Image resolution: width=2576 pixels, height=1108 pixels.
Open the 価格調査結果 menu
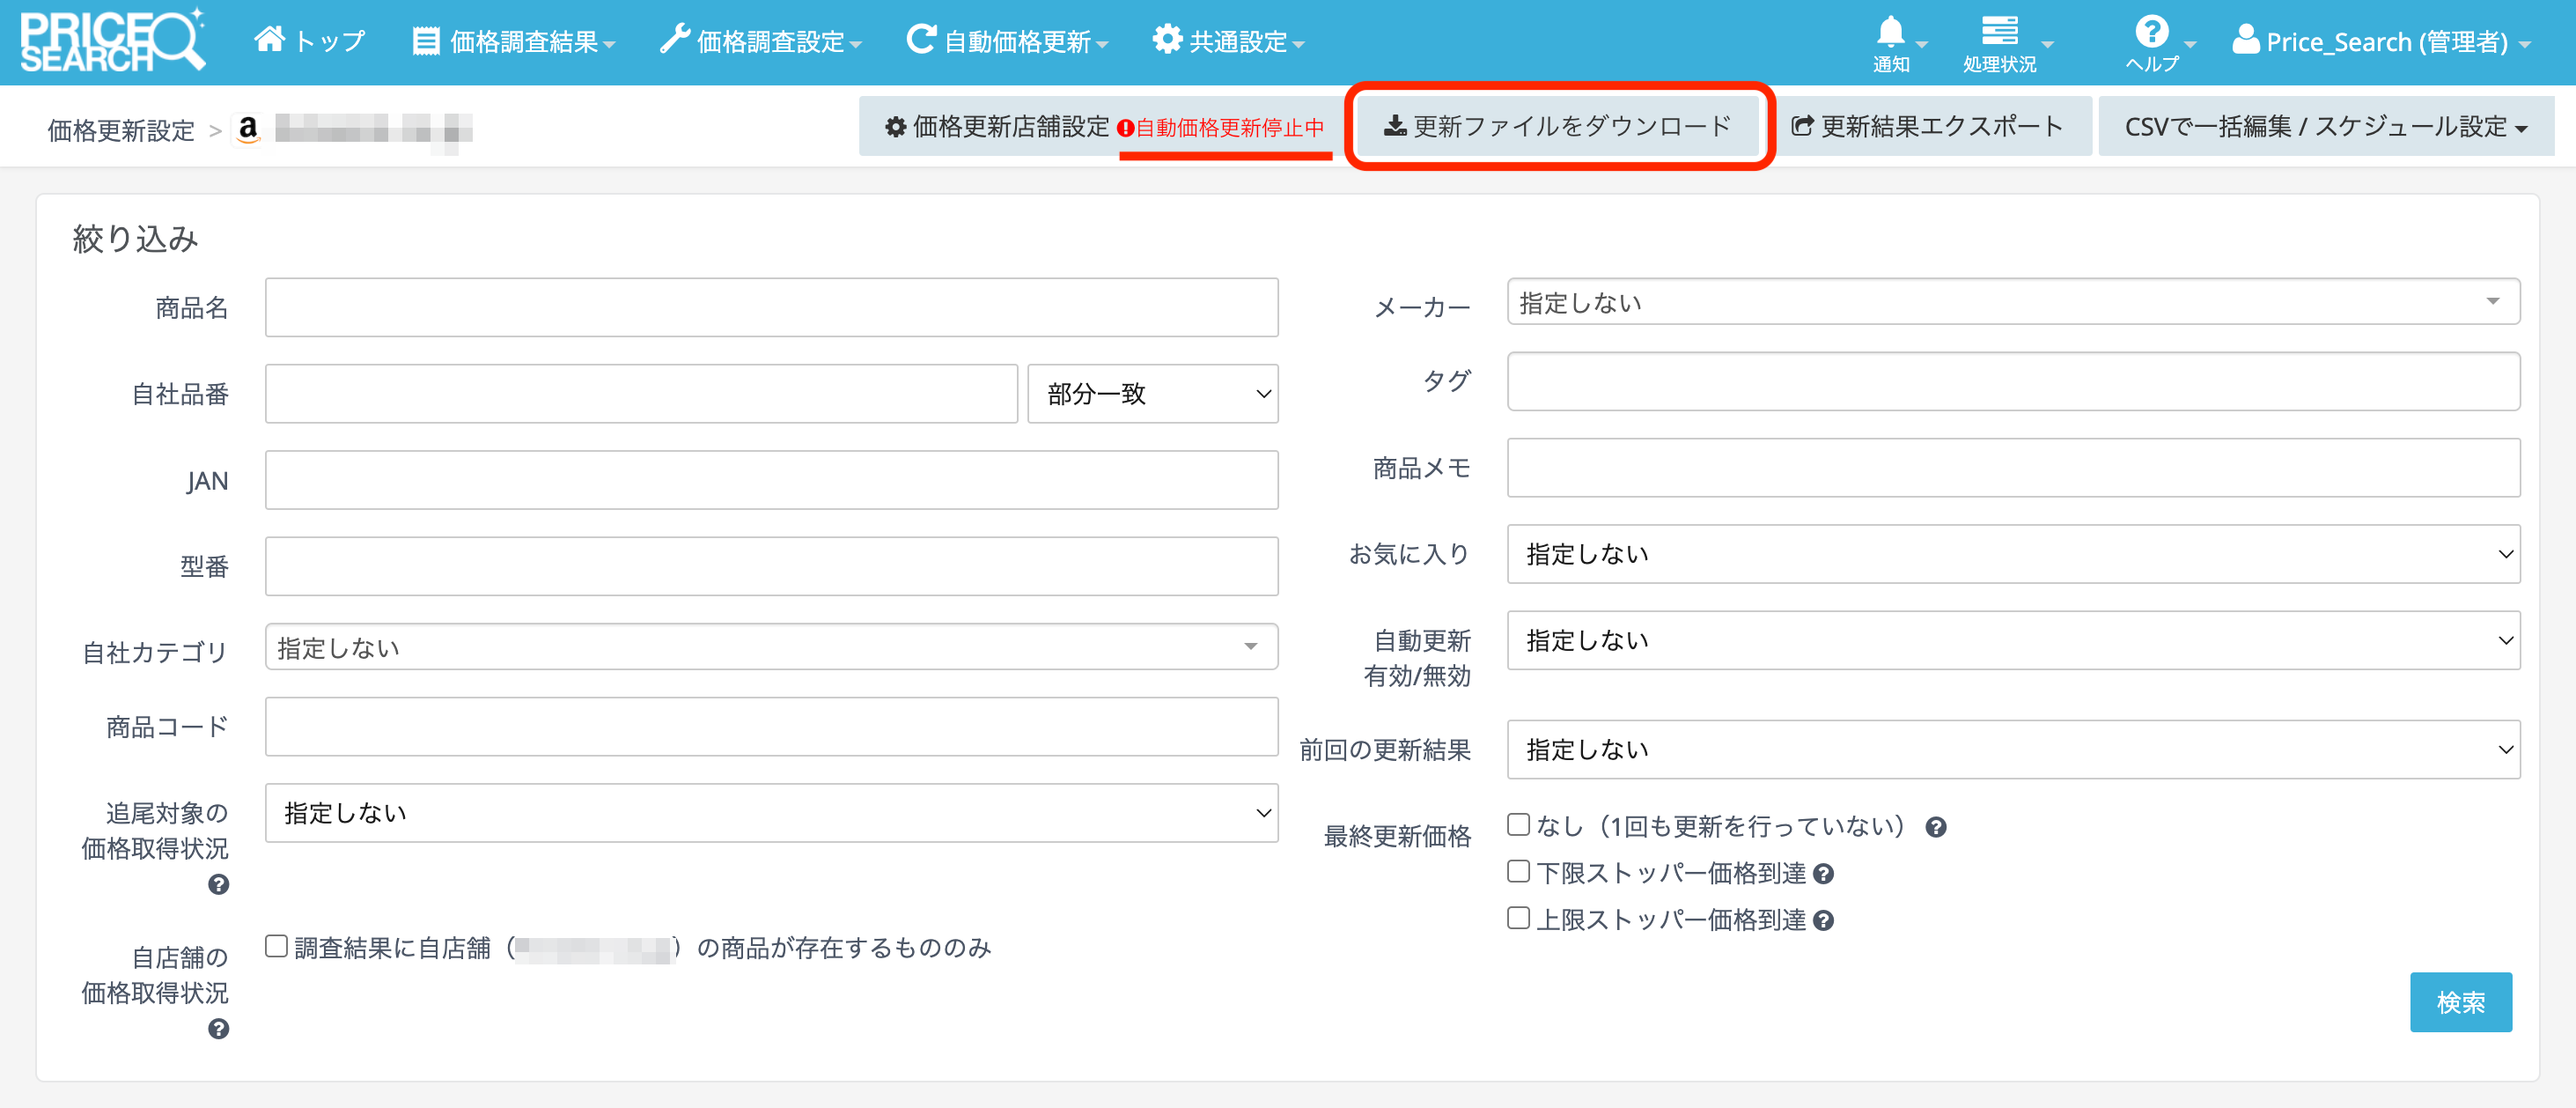pos(514,42)
